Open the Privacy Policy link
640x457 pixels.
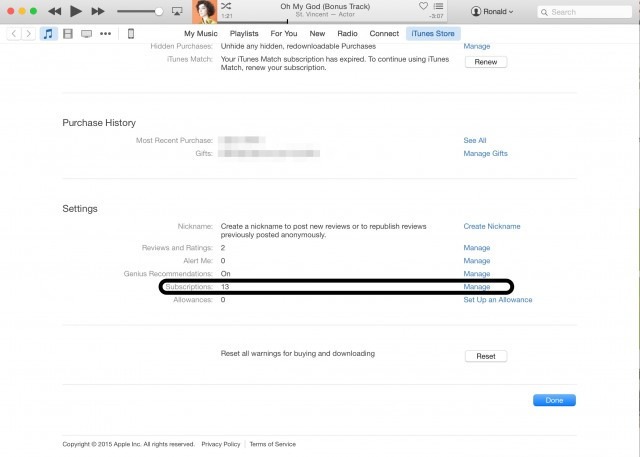tap(221, 444)
